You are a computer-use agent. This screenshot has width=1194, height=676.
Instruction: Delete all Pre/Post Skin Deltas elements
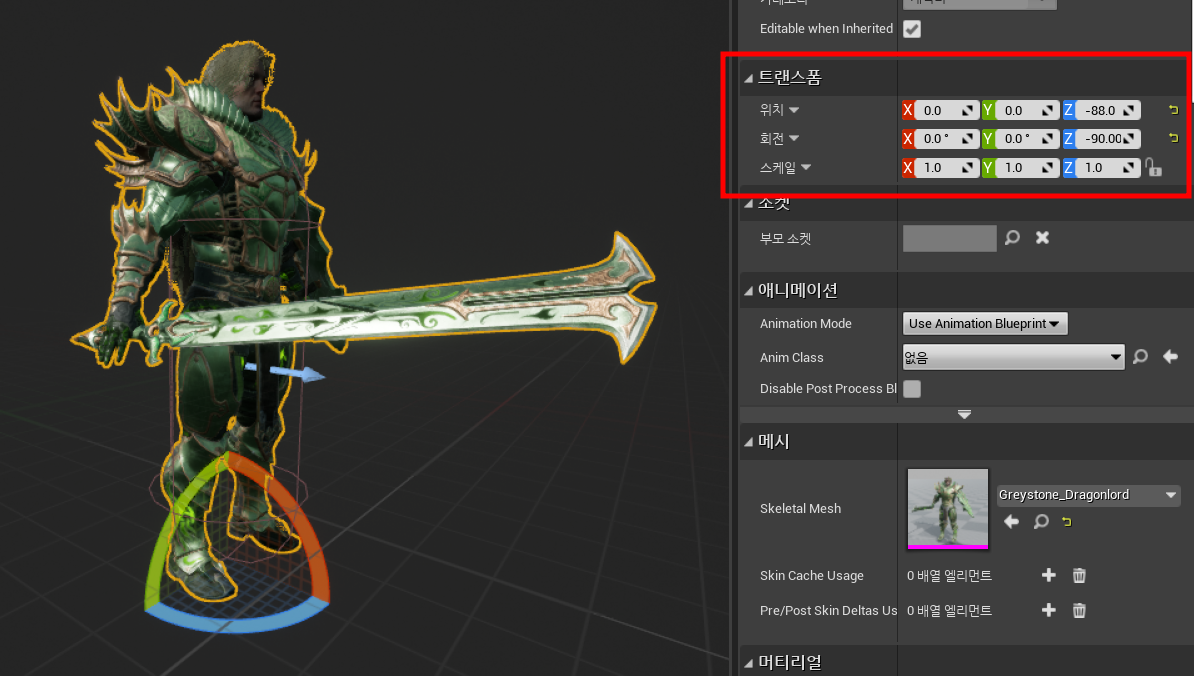(x=1079, y=611)
